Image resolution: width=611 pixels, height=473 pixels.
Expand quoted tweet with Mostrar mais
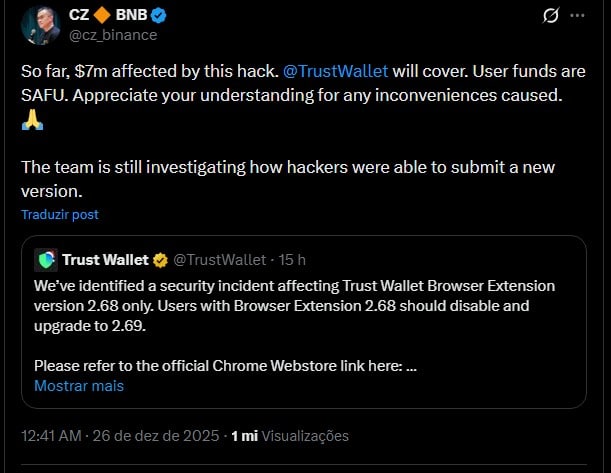click(79, 385)
